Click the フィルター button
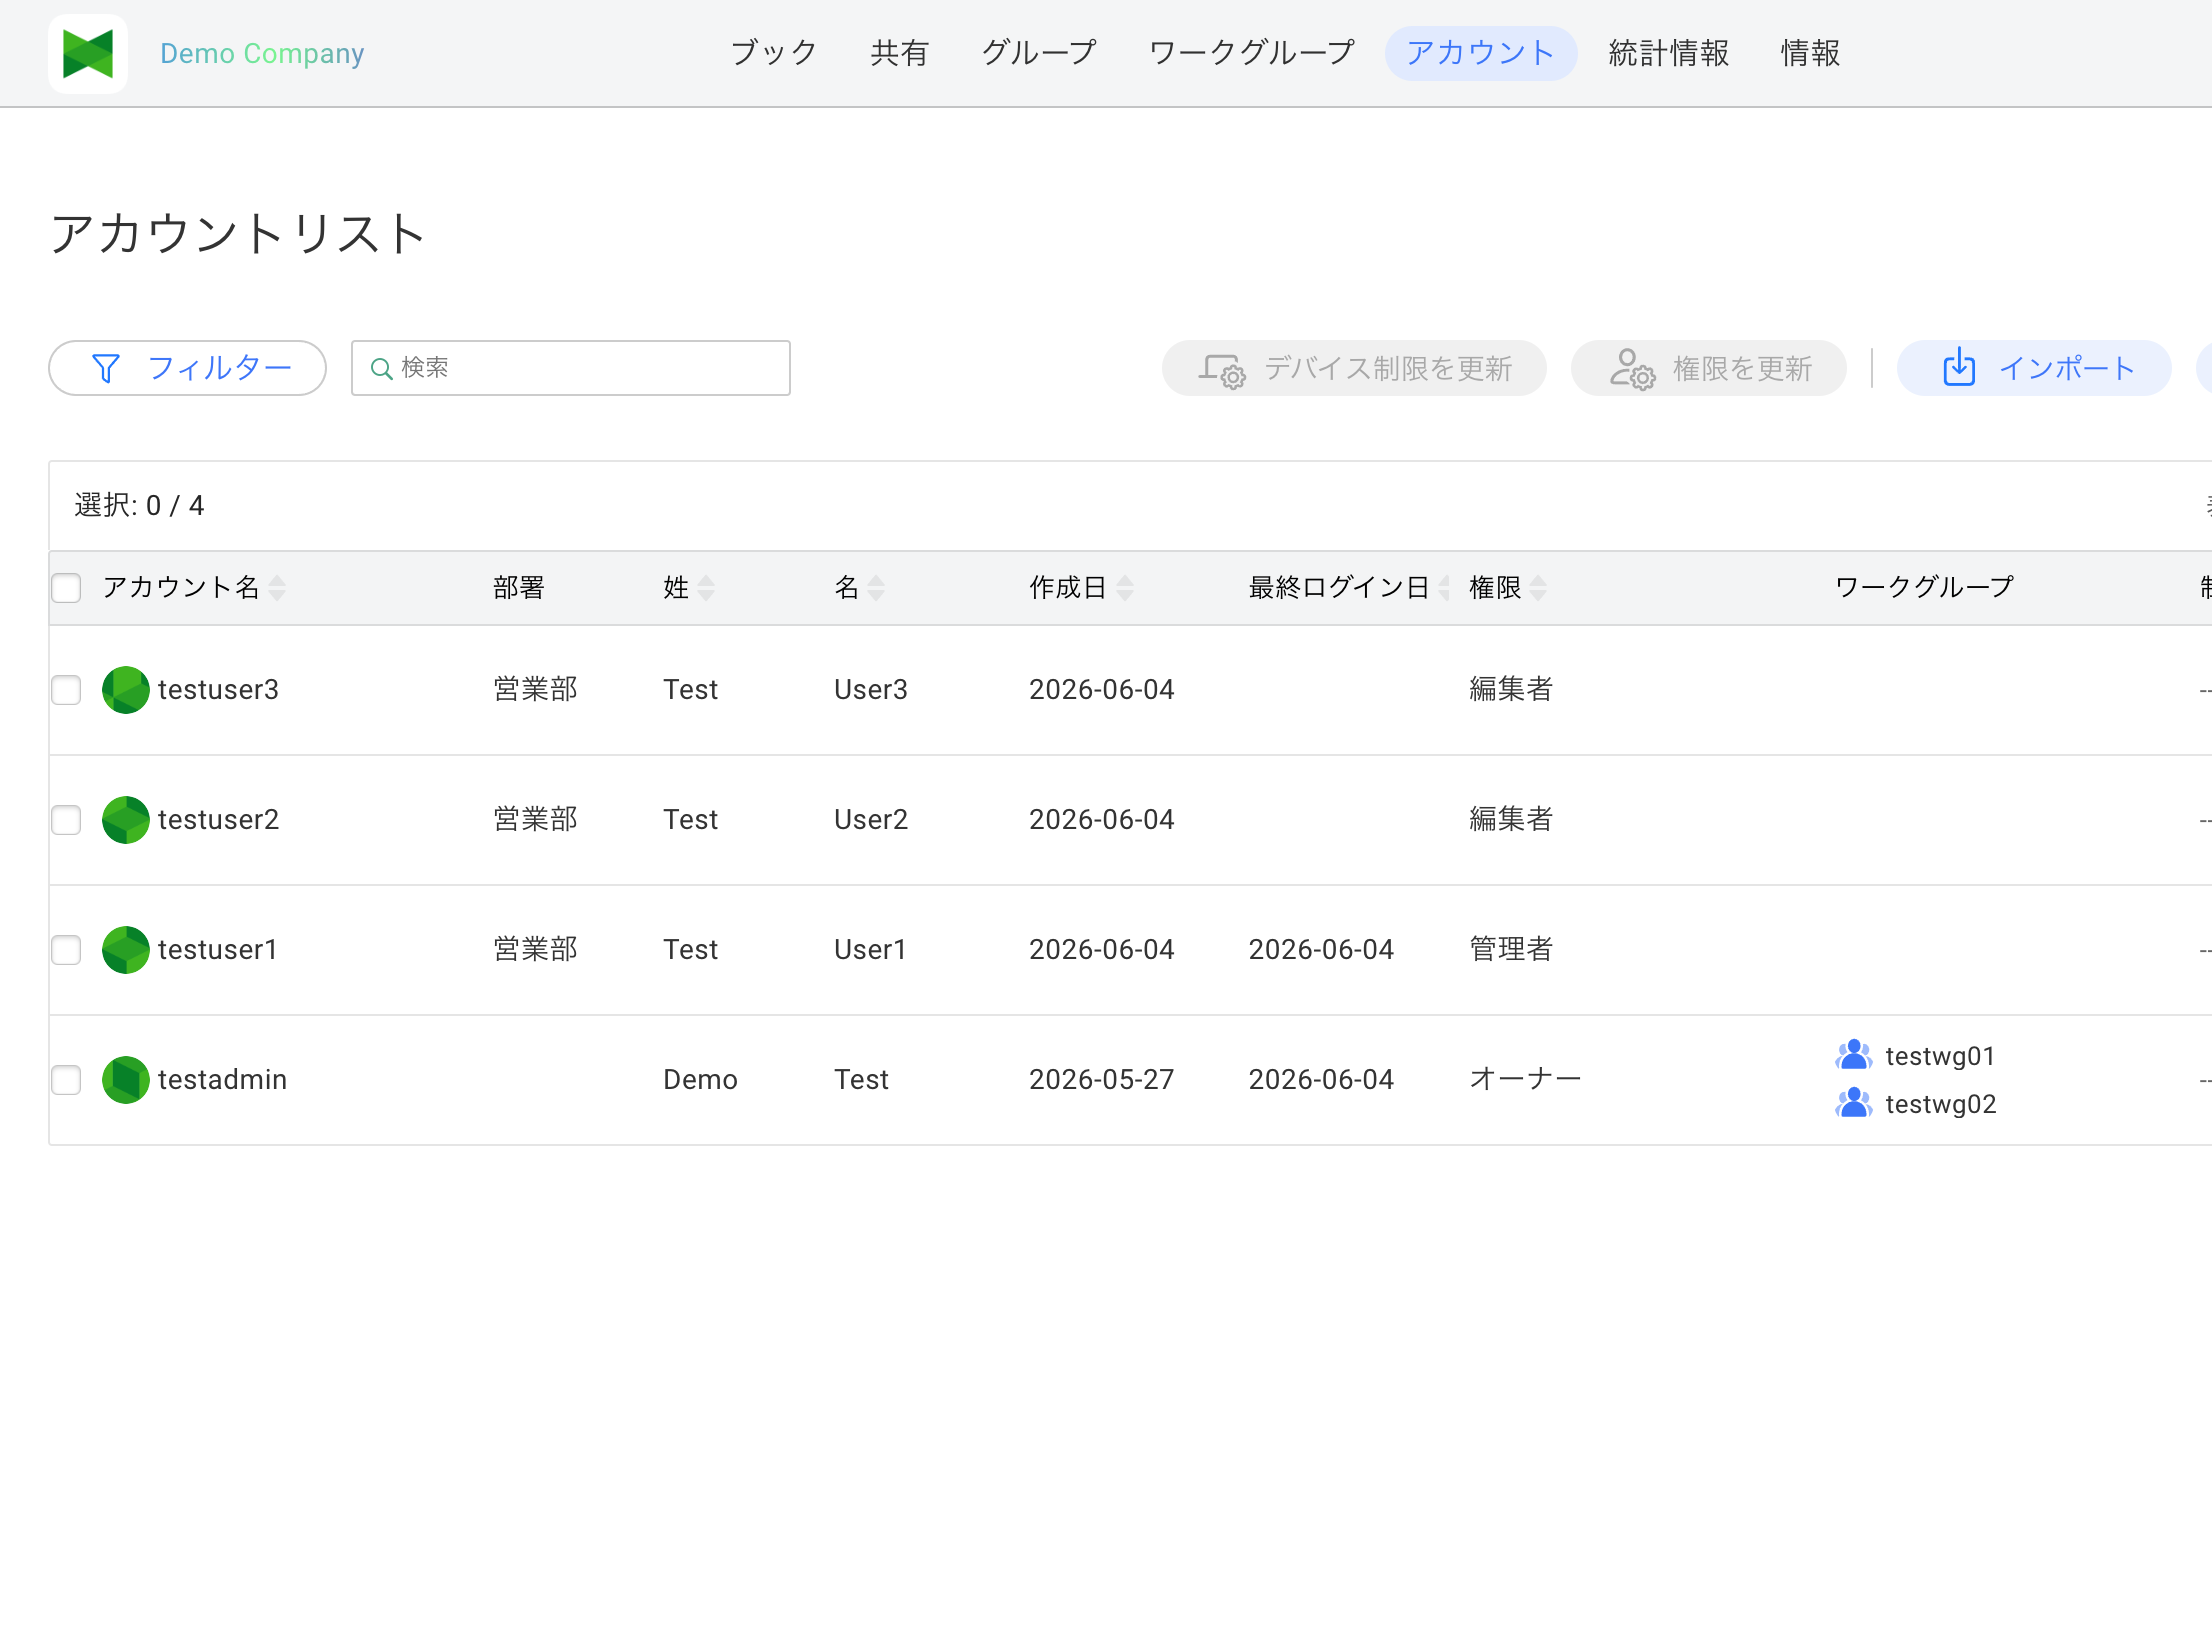Image resolution: width=2212 pixels, height=1640 pixels. pos(188,368)
